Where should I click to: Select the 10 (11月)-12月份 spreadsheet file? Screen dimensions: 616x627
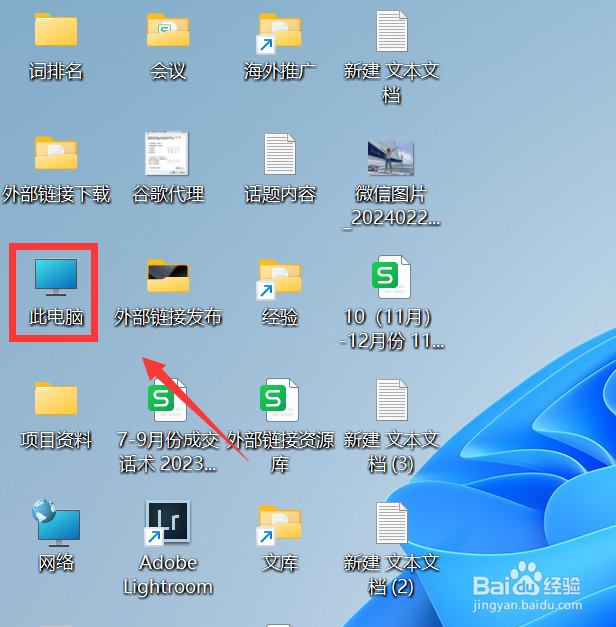coord(391,277)
